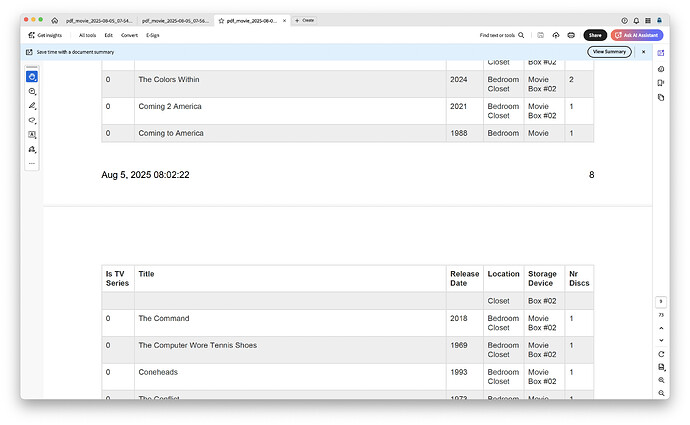Screen dimensions: 690x425
Task: Click the search magnifier icon
Action: click(521, 35)
